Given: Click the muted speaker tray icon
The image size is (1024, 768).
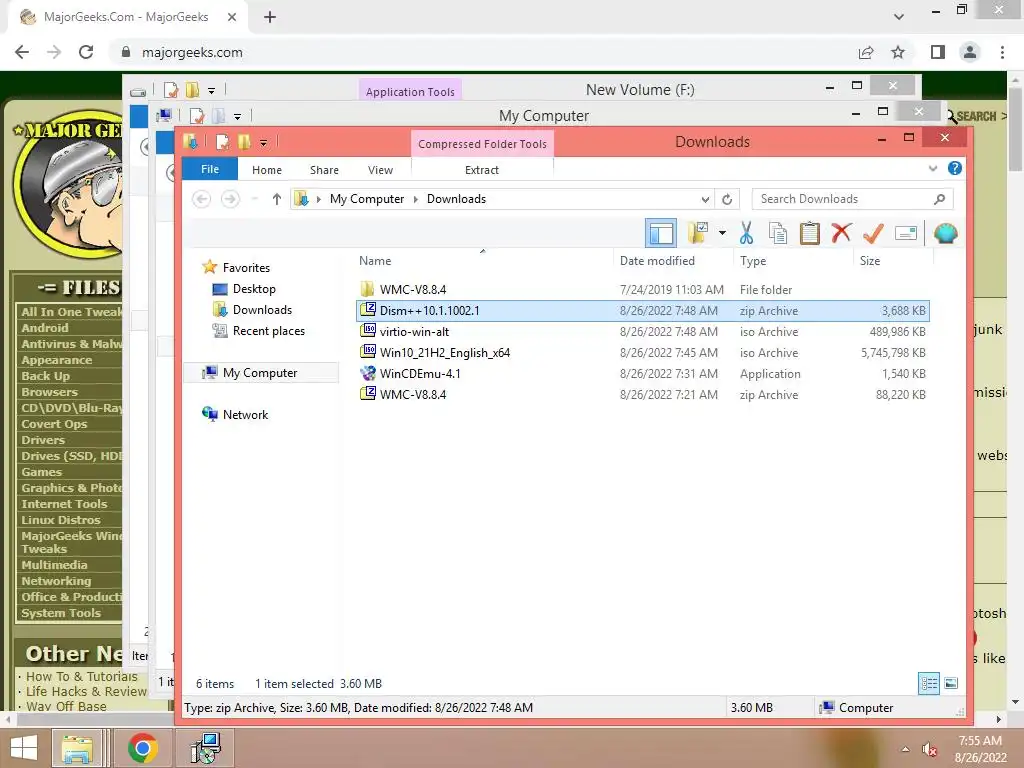Looking at the screenshot, I should [x=929, y=750].
